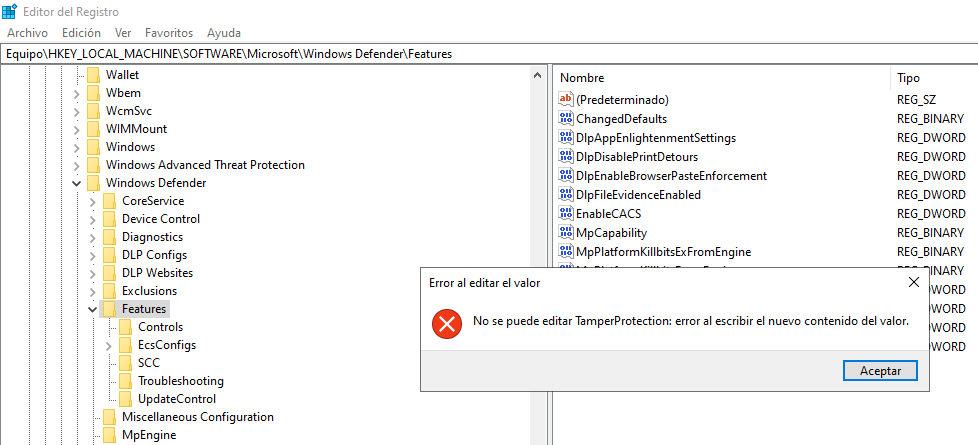Select the (Predeterminado) string value icon
Screen dimensions: 978x445
tap(566, 100)
